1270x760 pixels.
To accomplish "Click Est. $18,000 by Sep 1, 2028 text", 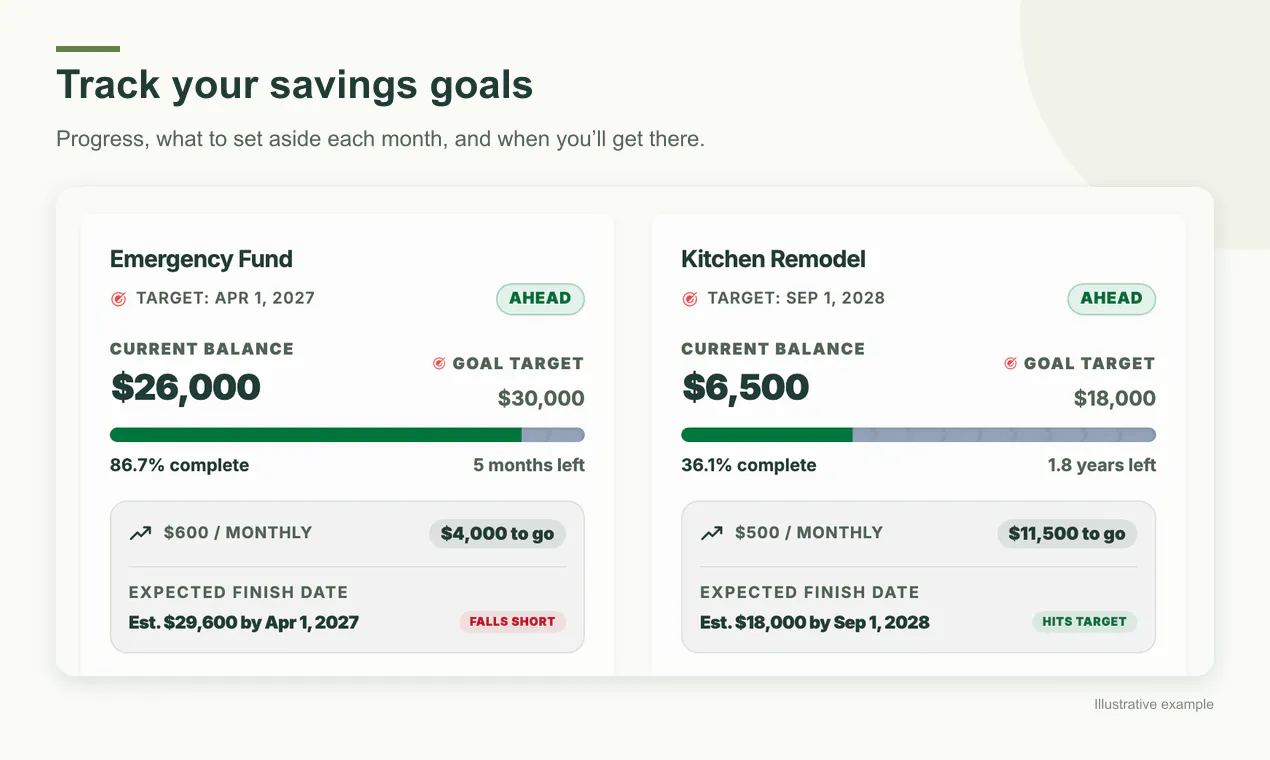I will click(815, 622).
